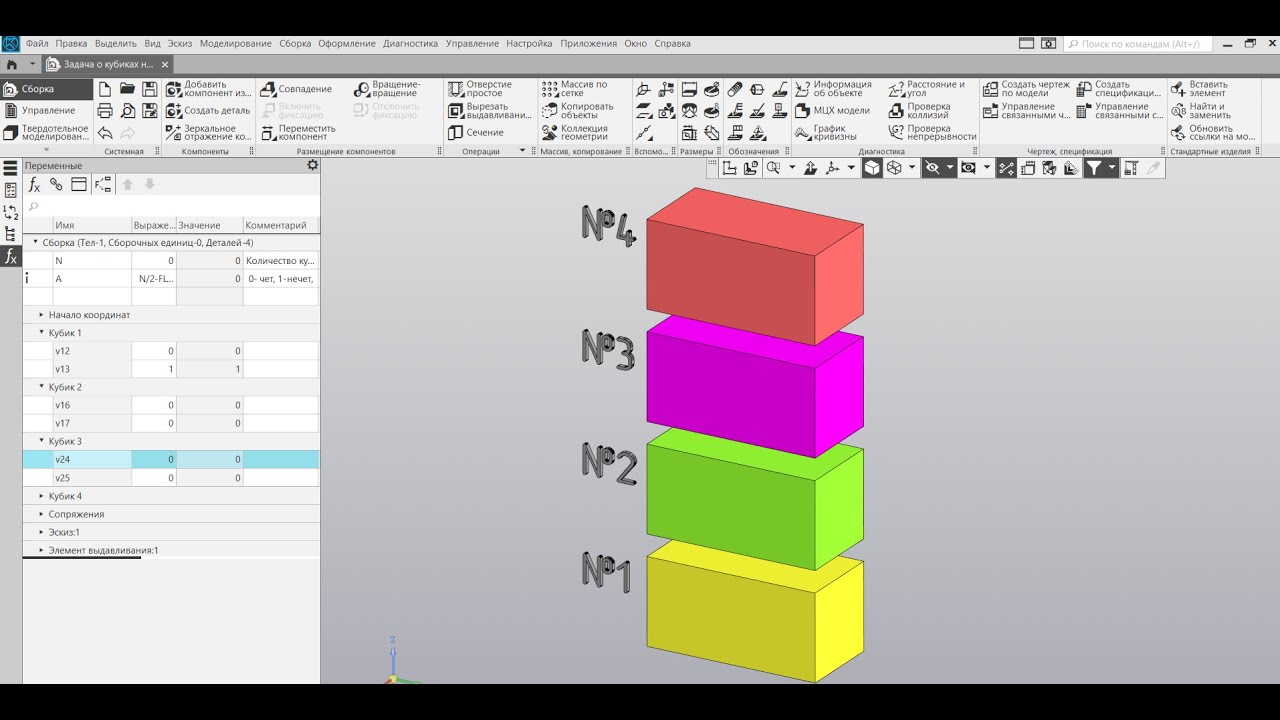Collapse the Кубик 3 tree node
The image size is (1280, 720).
42,441
